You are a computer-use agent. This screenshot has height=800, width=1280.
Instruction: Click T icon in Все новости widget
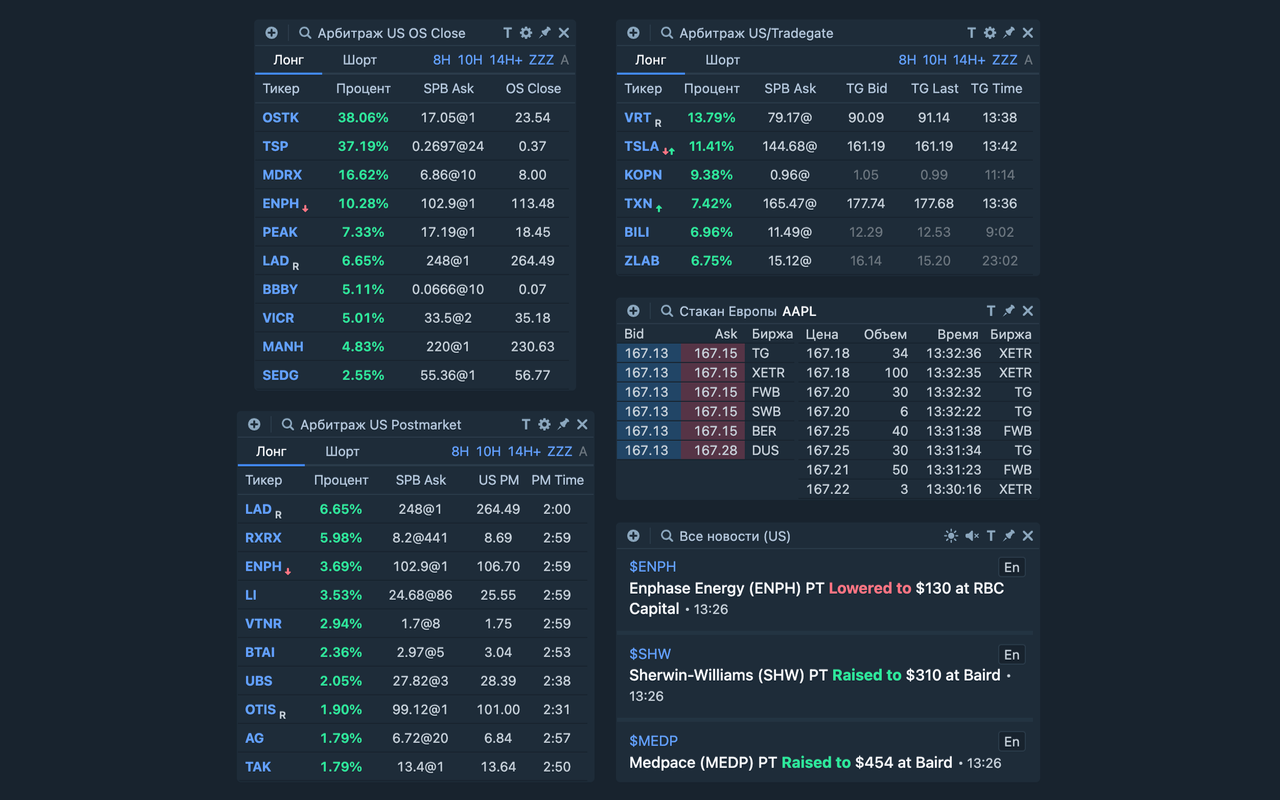coord(990,536)
